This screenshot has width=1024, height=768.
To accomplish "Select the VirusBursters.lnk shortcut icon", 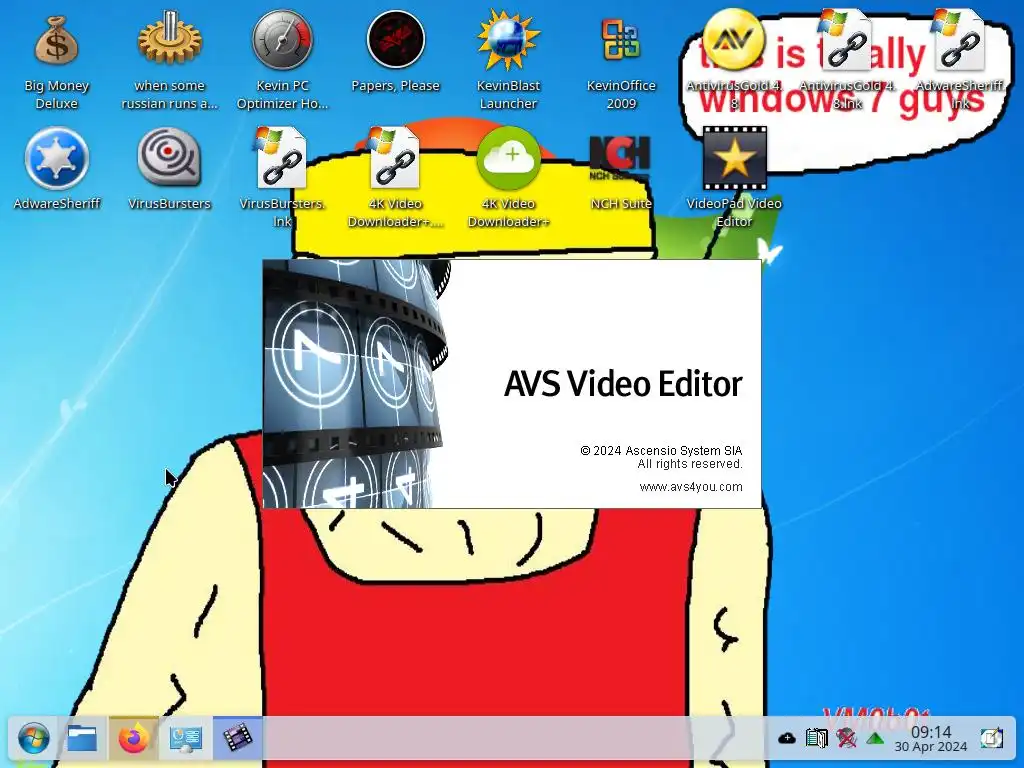I will pos(282,157).
